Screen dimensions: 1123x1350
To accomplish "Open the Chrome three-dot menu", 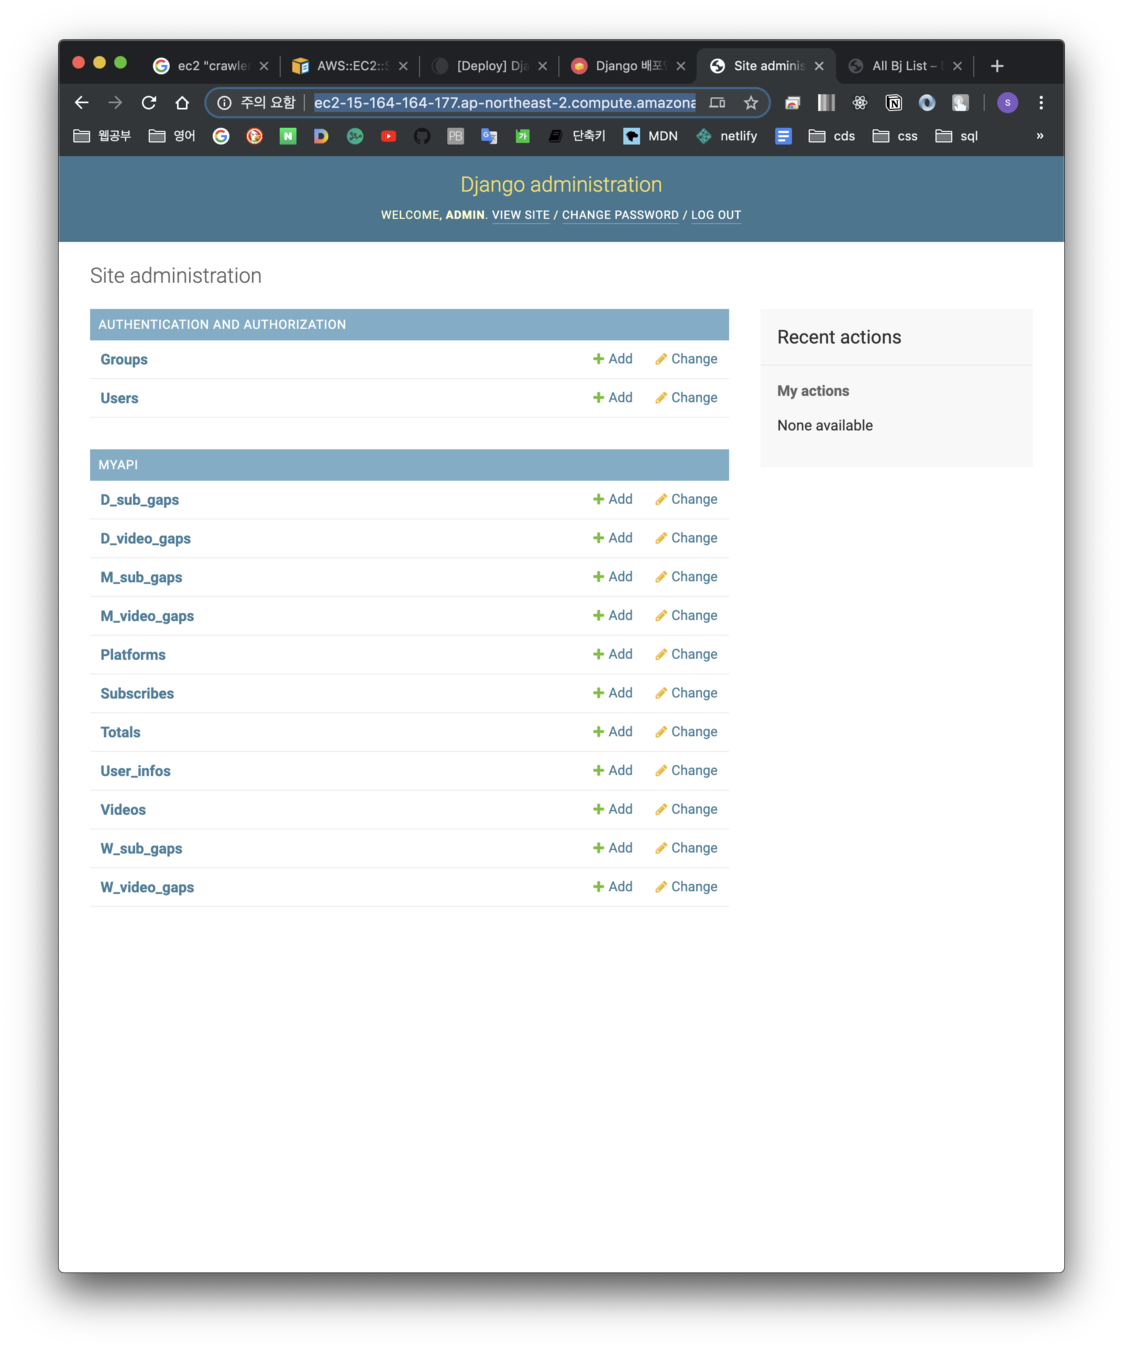I will click(1041, 103).
